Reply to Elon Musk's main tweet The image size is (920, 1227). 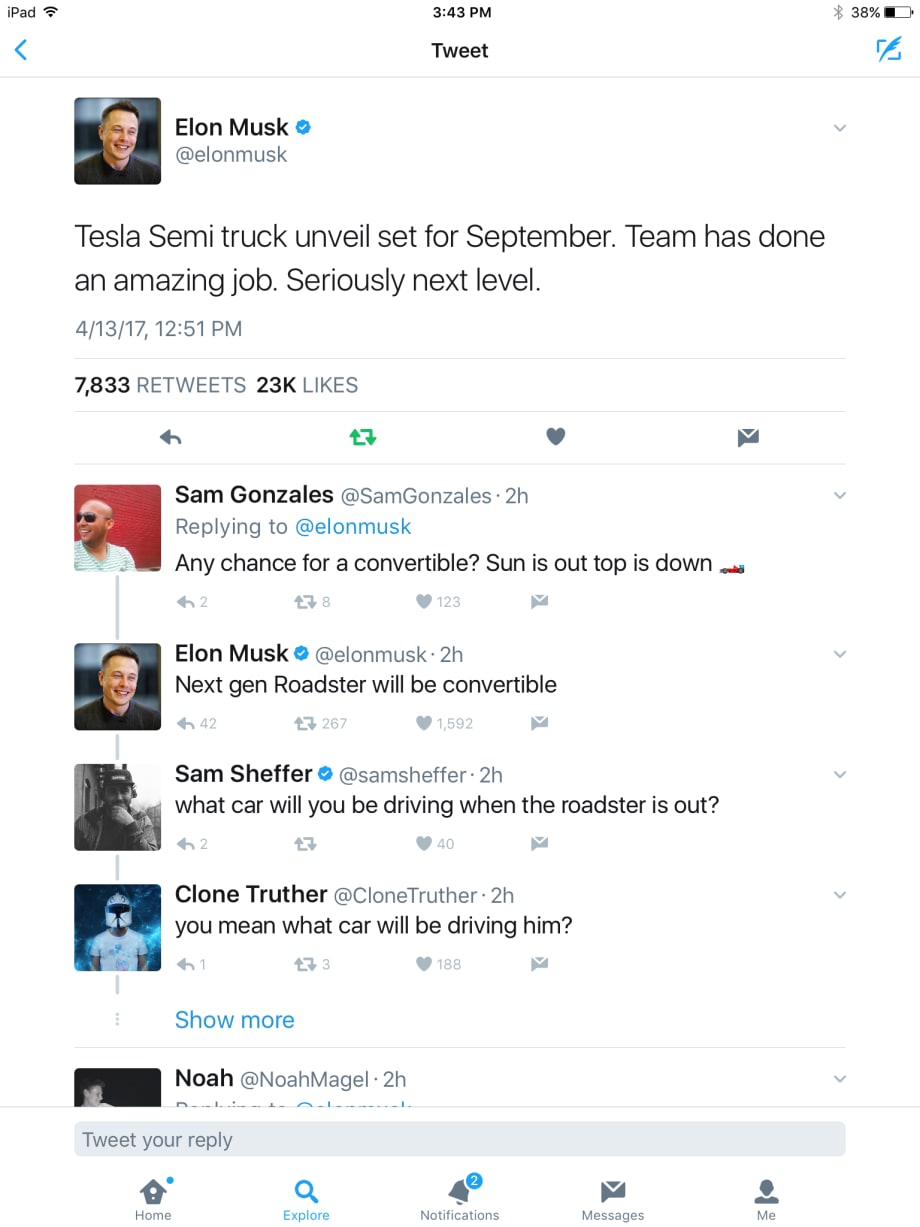(x=171, y=437)
